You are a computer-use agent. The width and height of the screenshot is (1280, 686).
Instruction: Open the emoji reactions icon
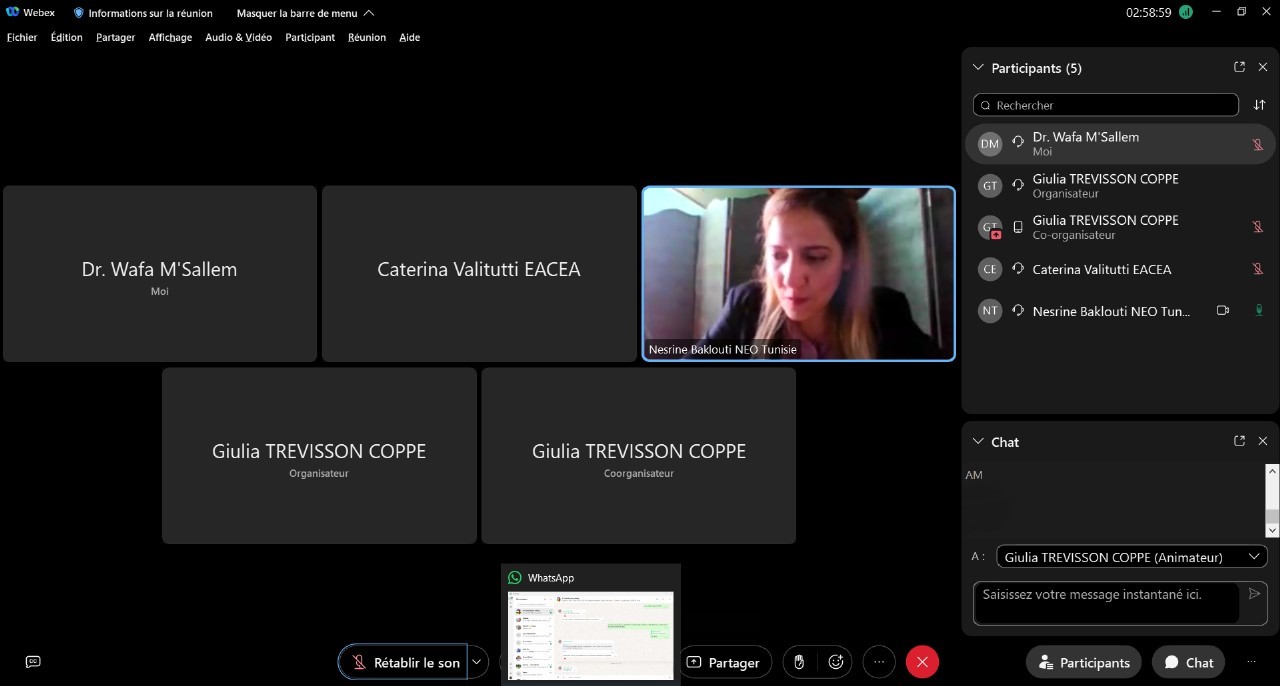tap(836, 662)
